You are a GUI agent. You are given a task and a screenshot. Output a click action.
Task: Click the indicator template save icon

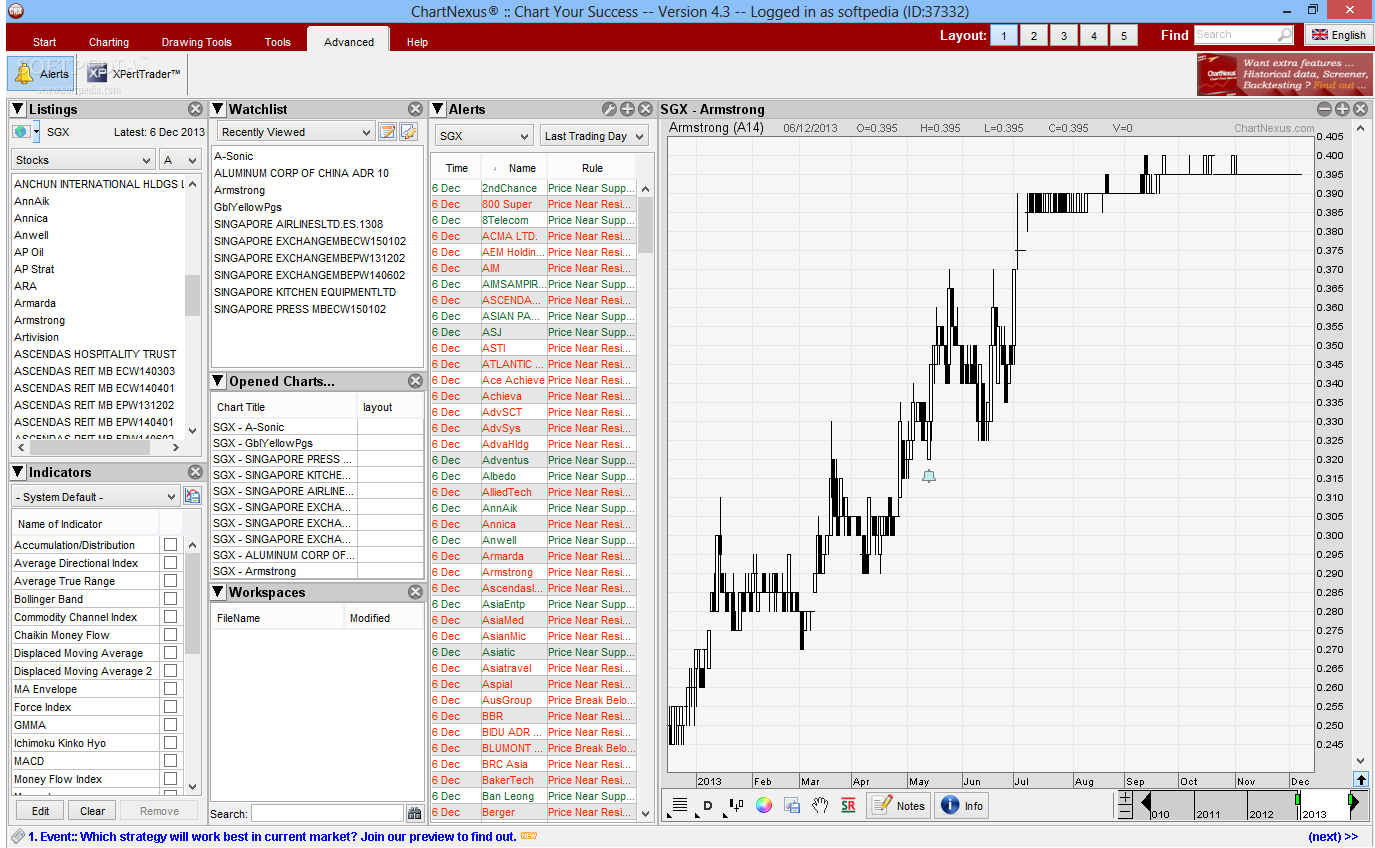point(192,496)
